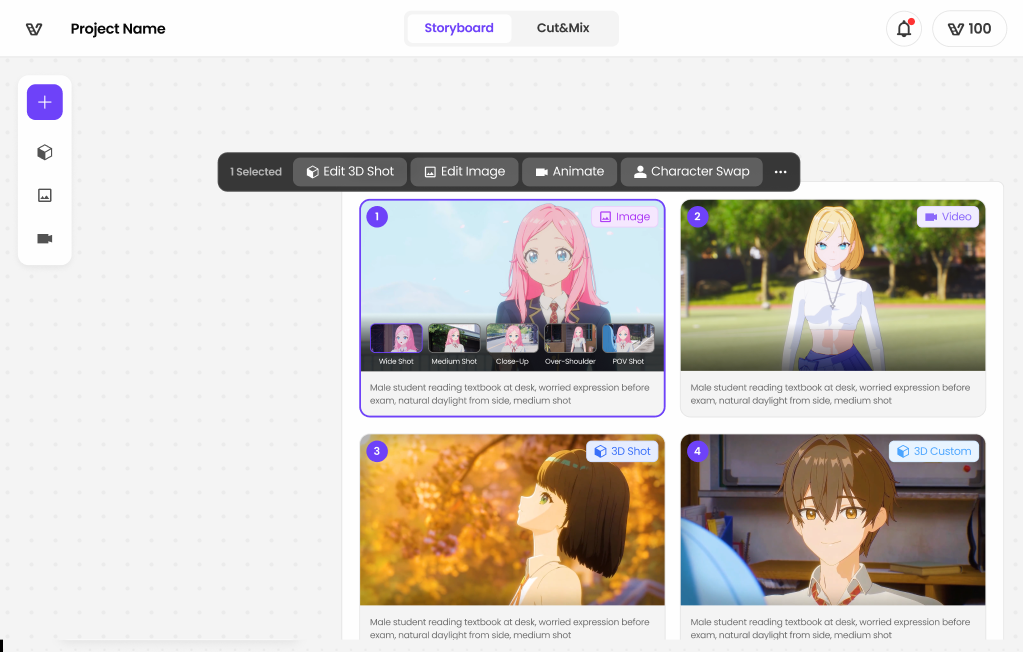Select the Over-Shoulder shot thumbnail
Viewport: 1024px width, 652px height.
tap(570, 340)
